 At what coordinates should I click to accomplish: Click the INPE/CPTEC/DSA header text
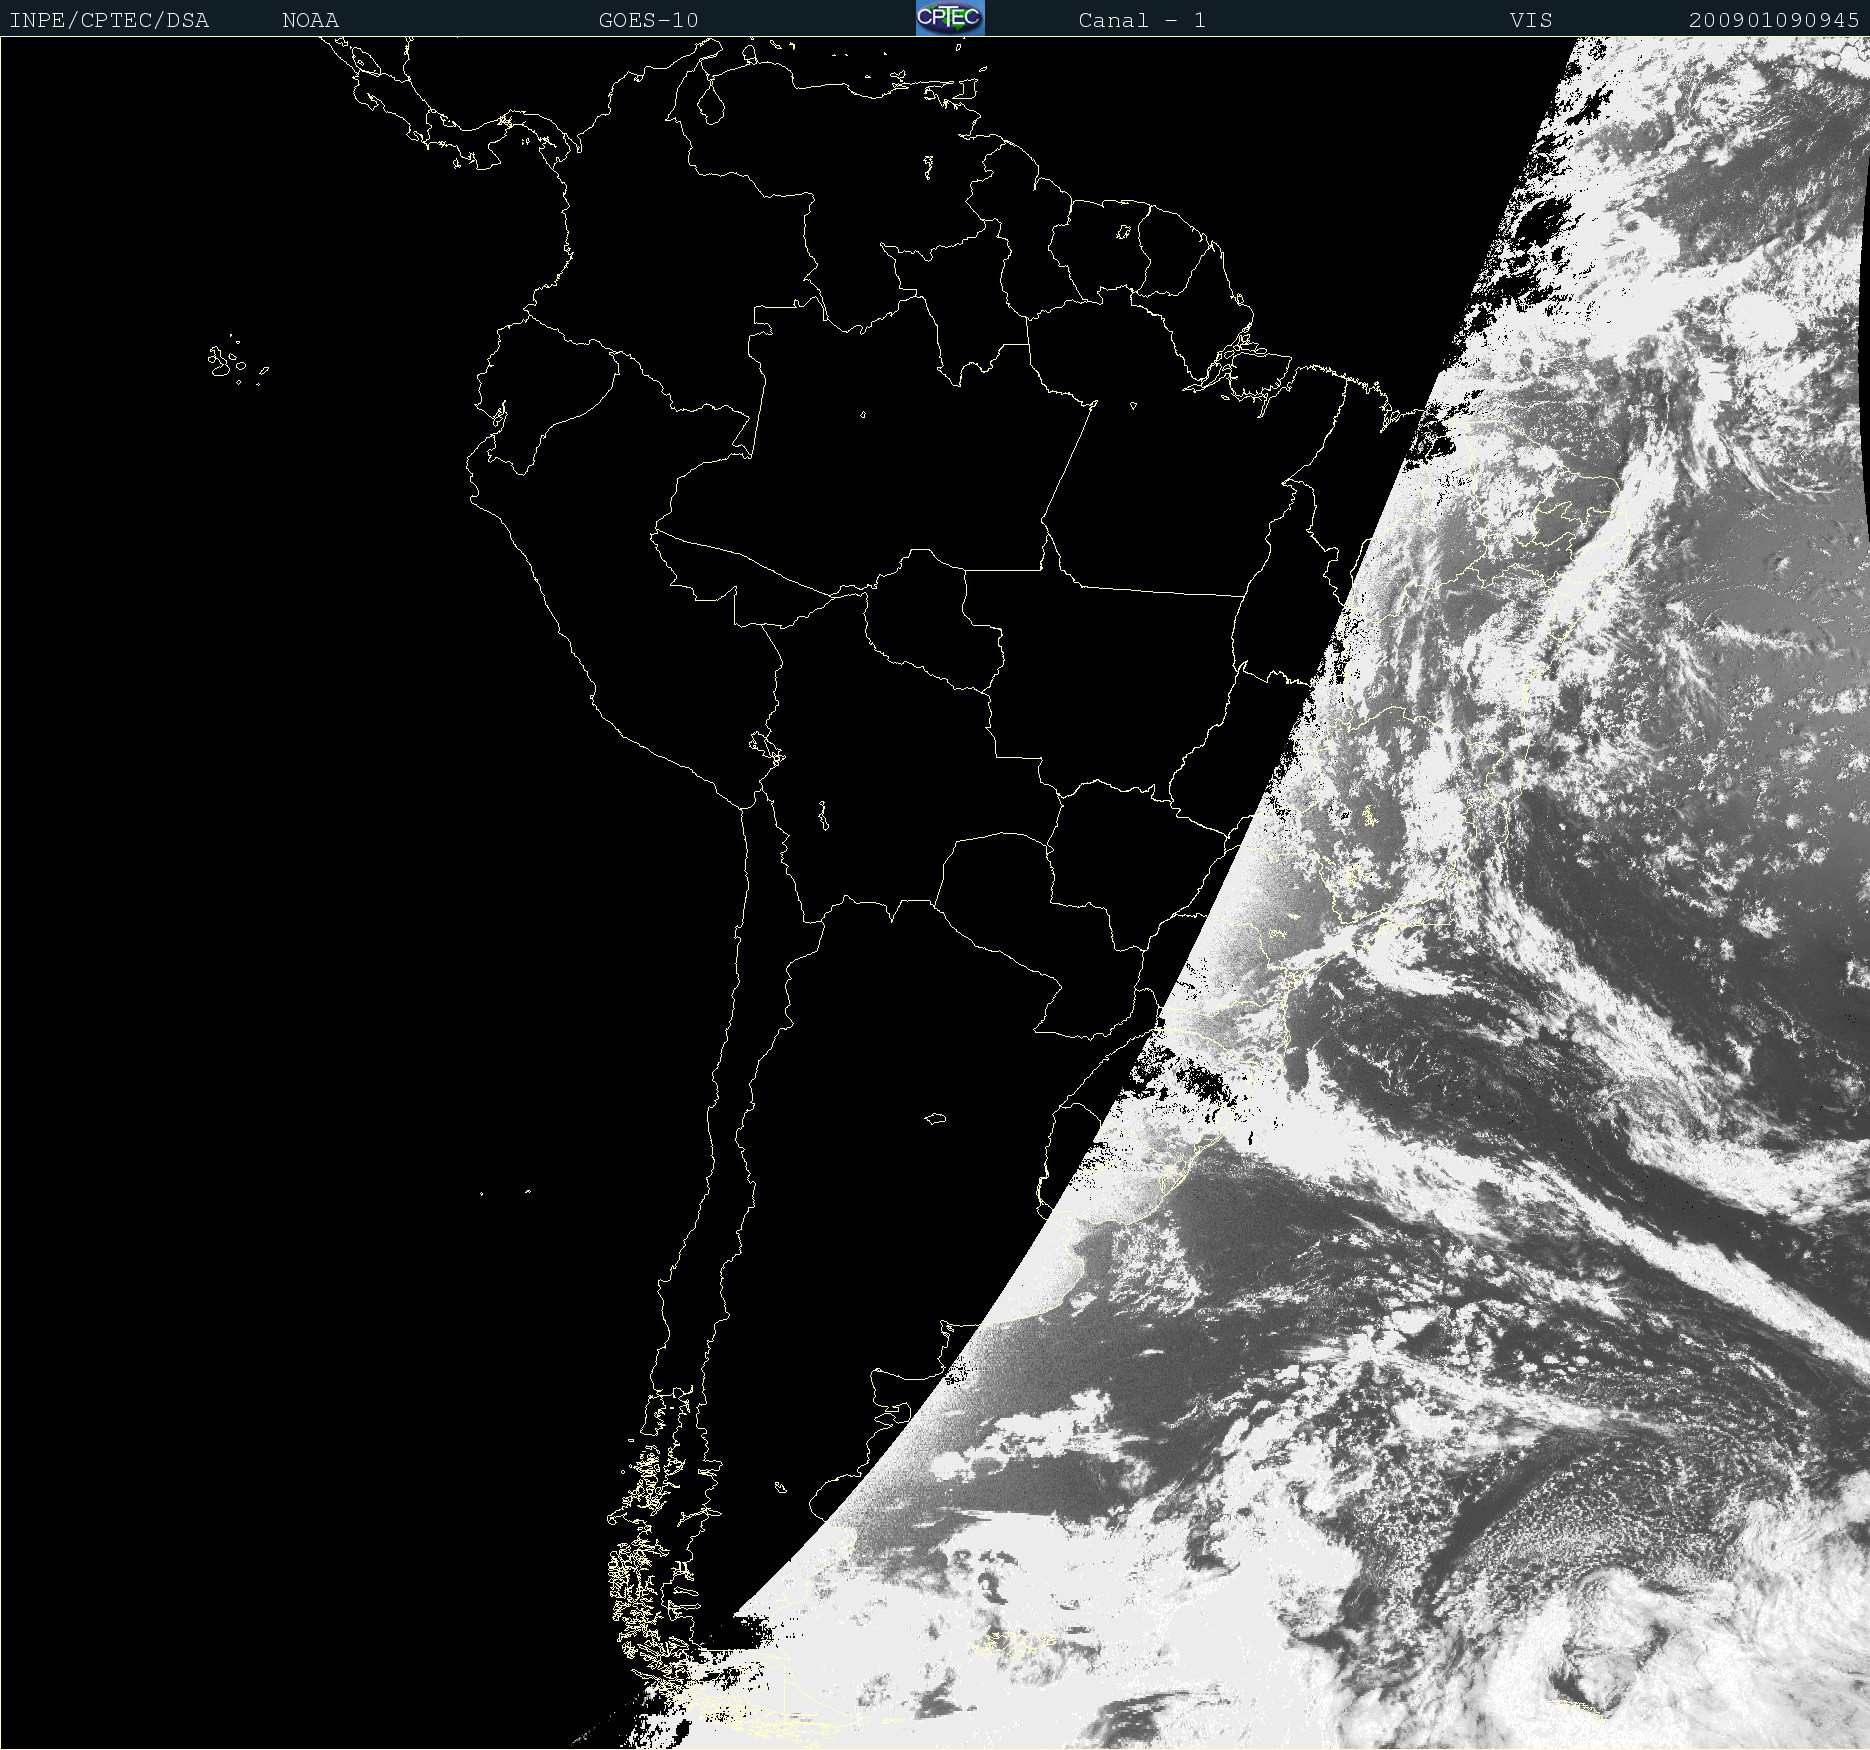click(109, 20)
